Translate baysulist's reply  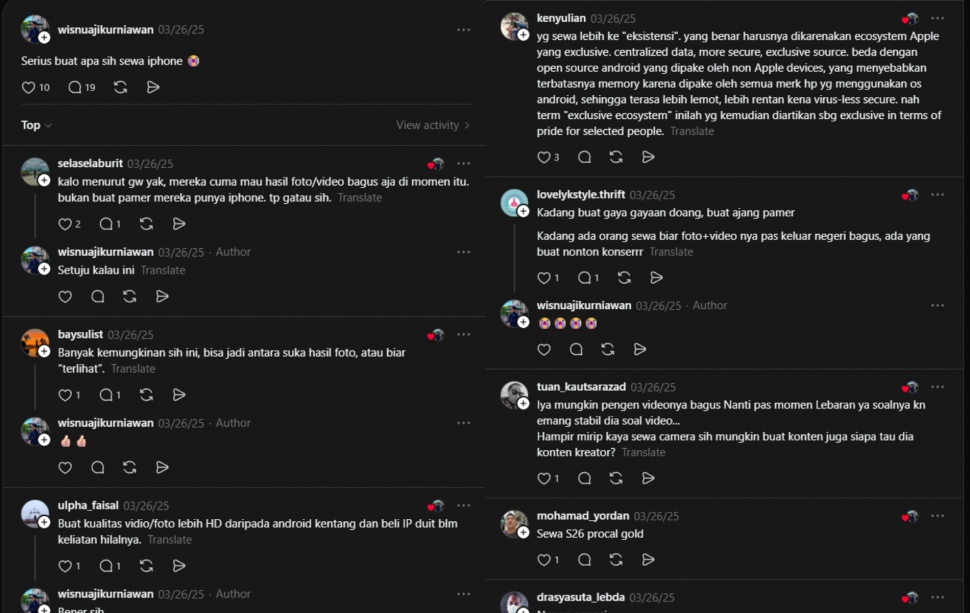133,369
